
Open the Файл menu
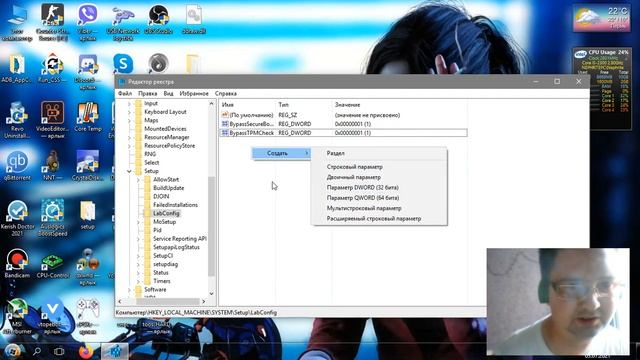point(125,93)
